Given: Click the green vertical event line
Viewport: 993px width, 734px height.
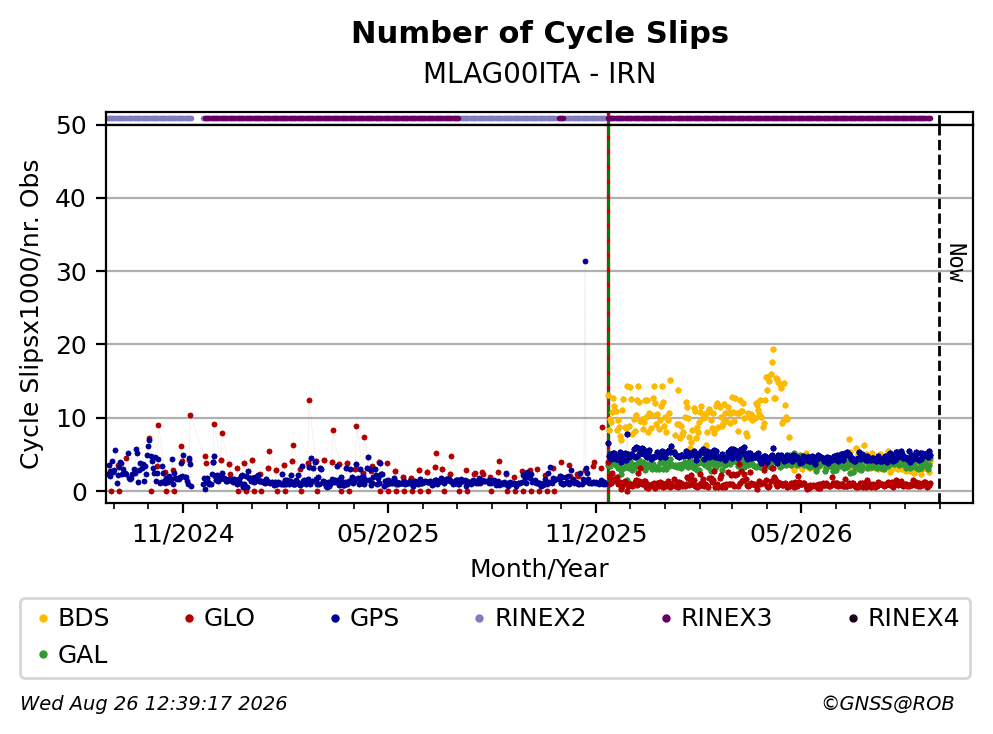Looking at the screenshot, I should [x=608, y=310].
